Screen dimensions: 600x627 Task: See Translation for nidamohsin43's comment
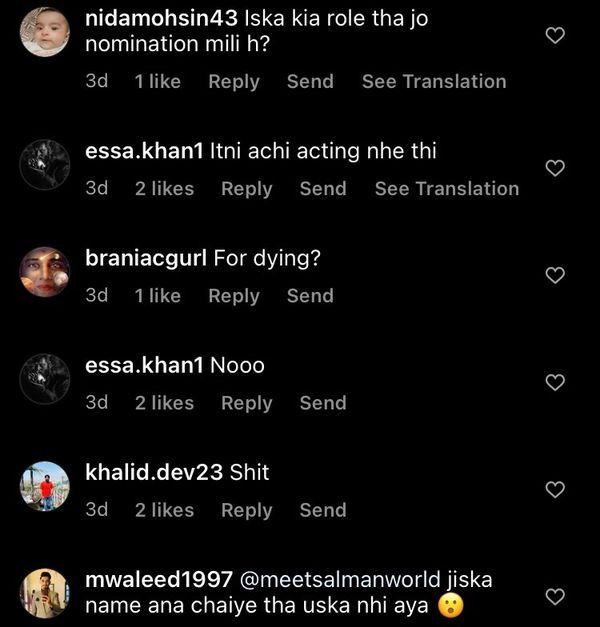[434, 82]
